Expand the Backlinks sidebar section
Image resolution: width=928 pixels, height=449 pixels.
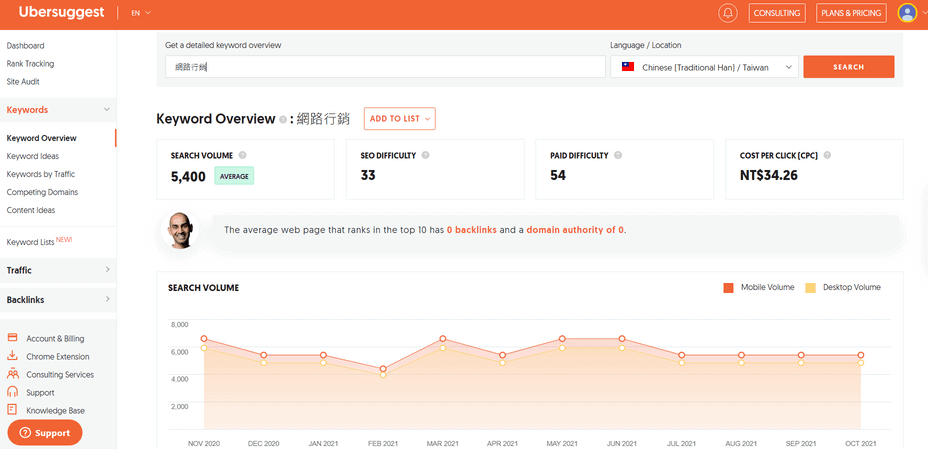point(107,299)
